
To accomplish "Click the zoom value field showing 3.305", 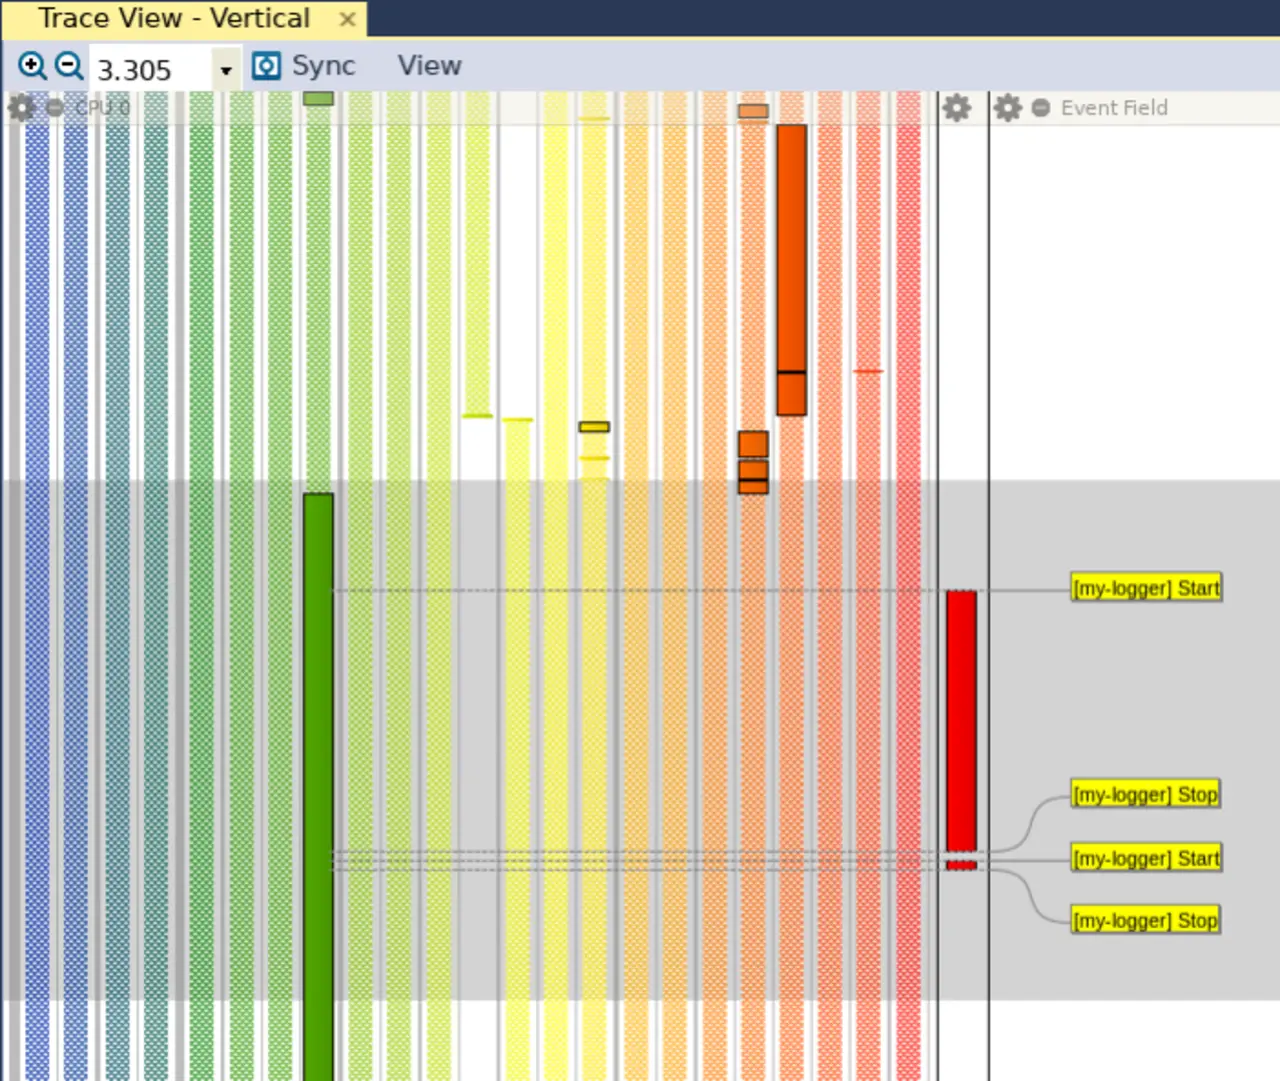I will 150,70.
